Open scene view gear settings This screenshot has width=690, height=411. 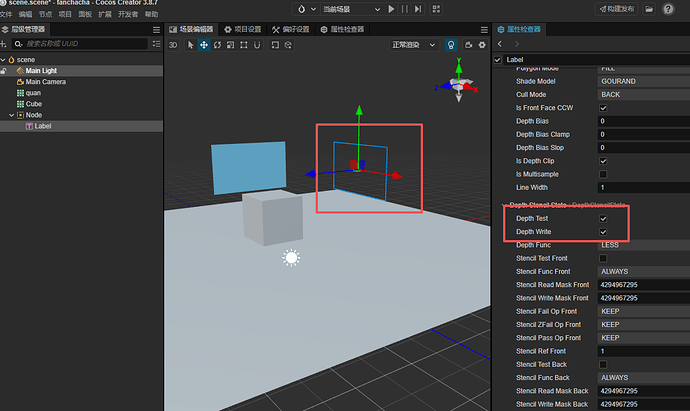click(x=482, y=45)
